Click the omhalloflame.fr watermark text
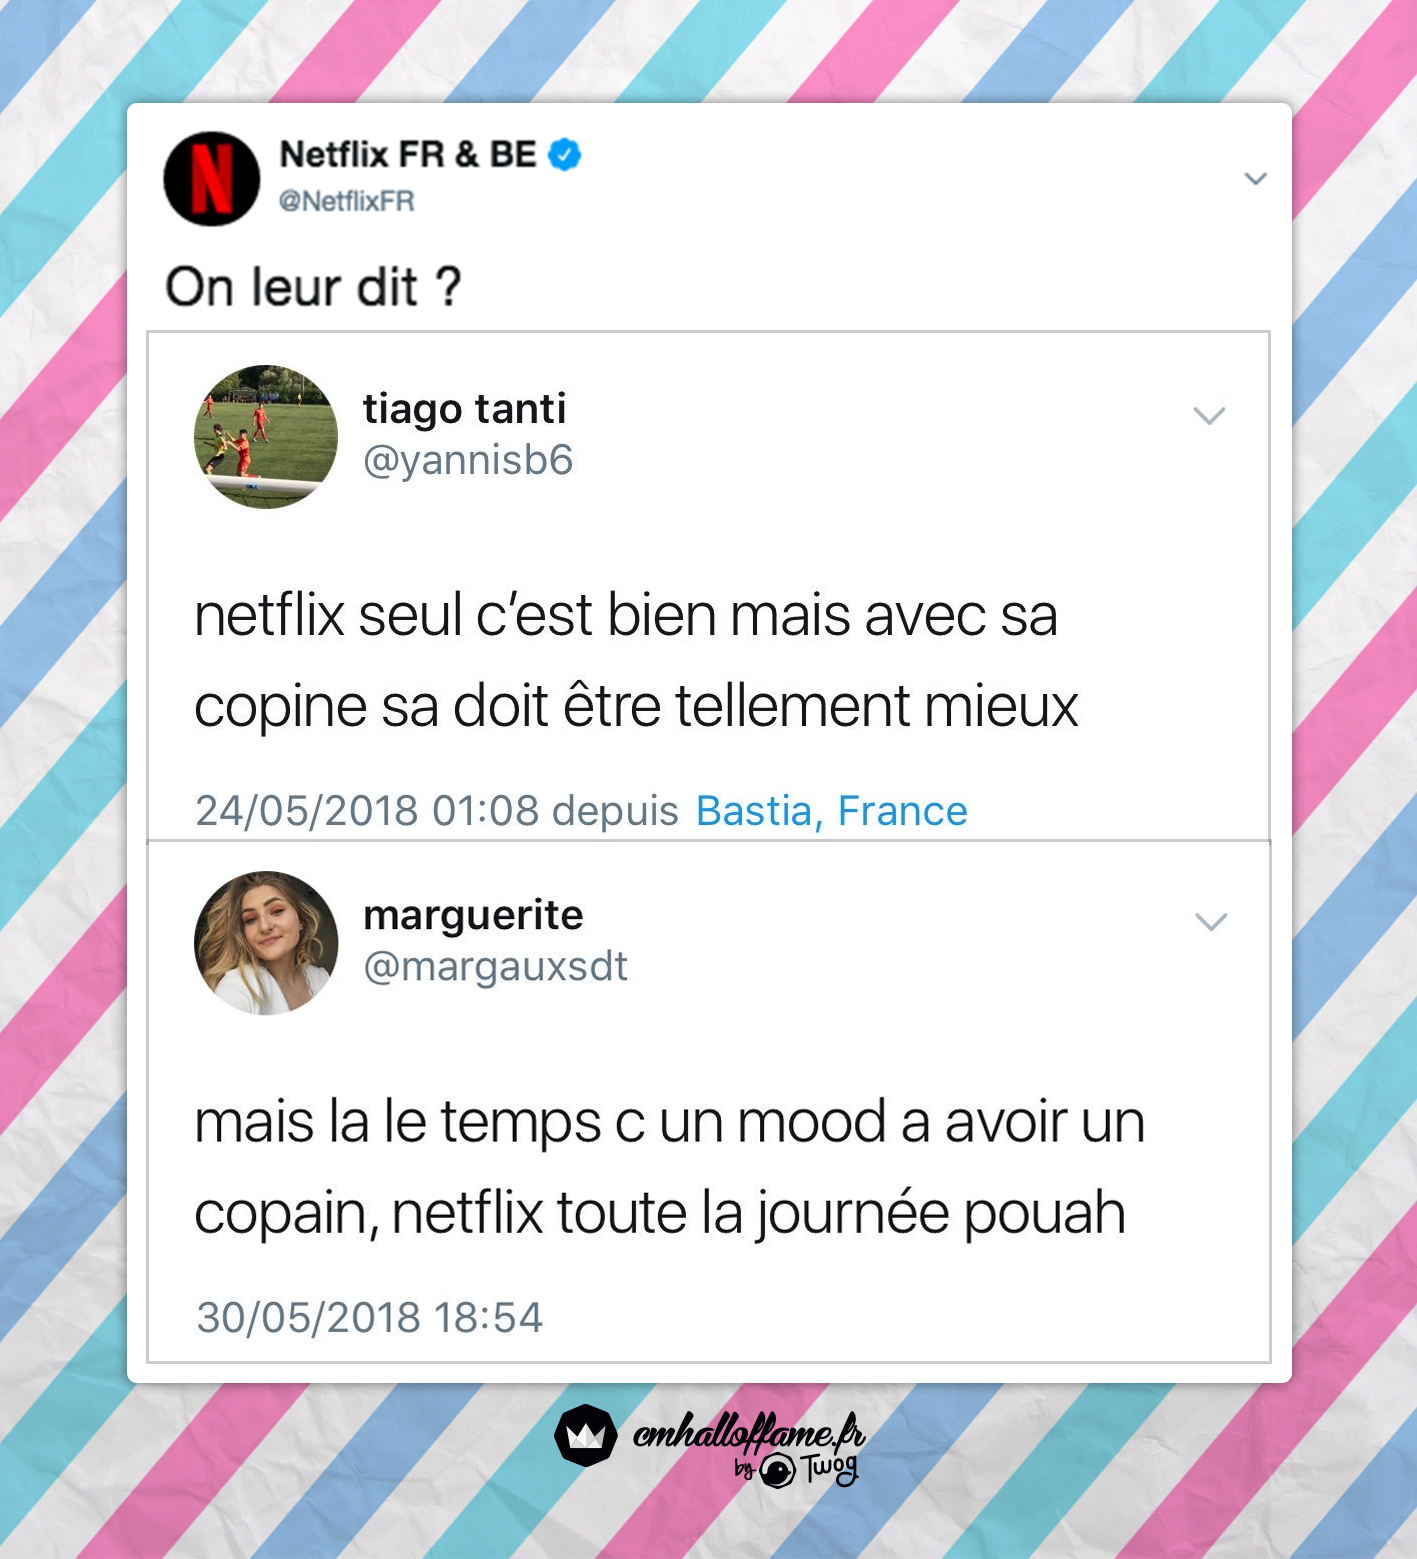 click(749, 1434)
